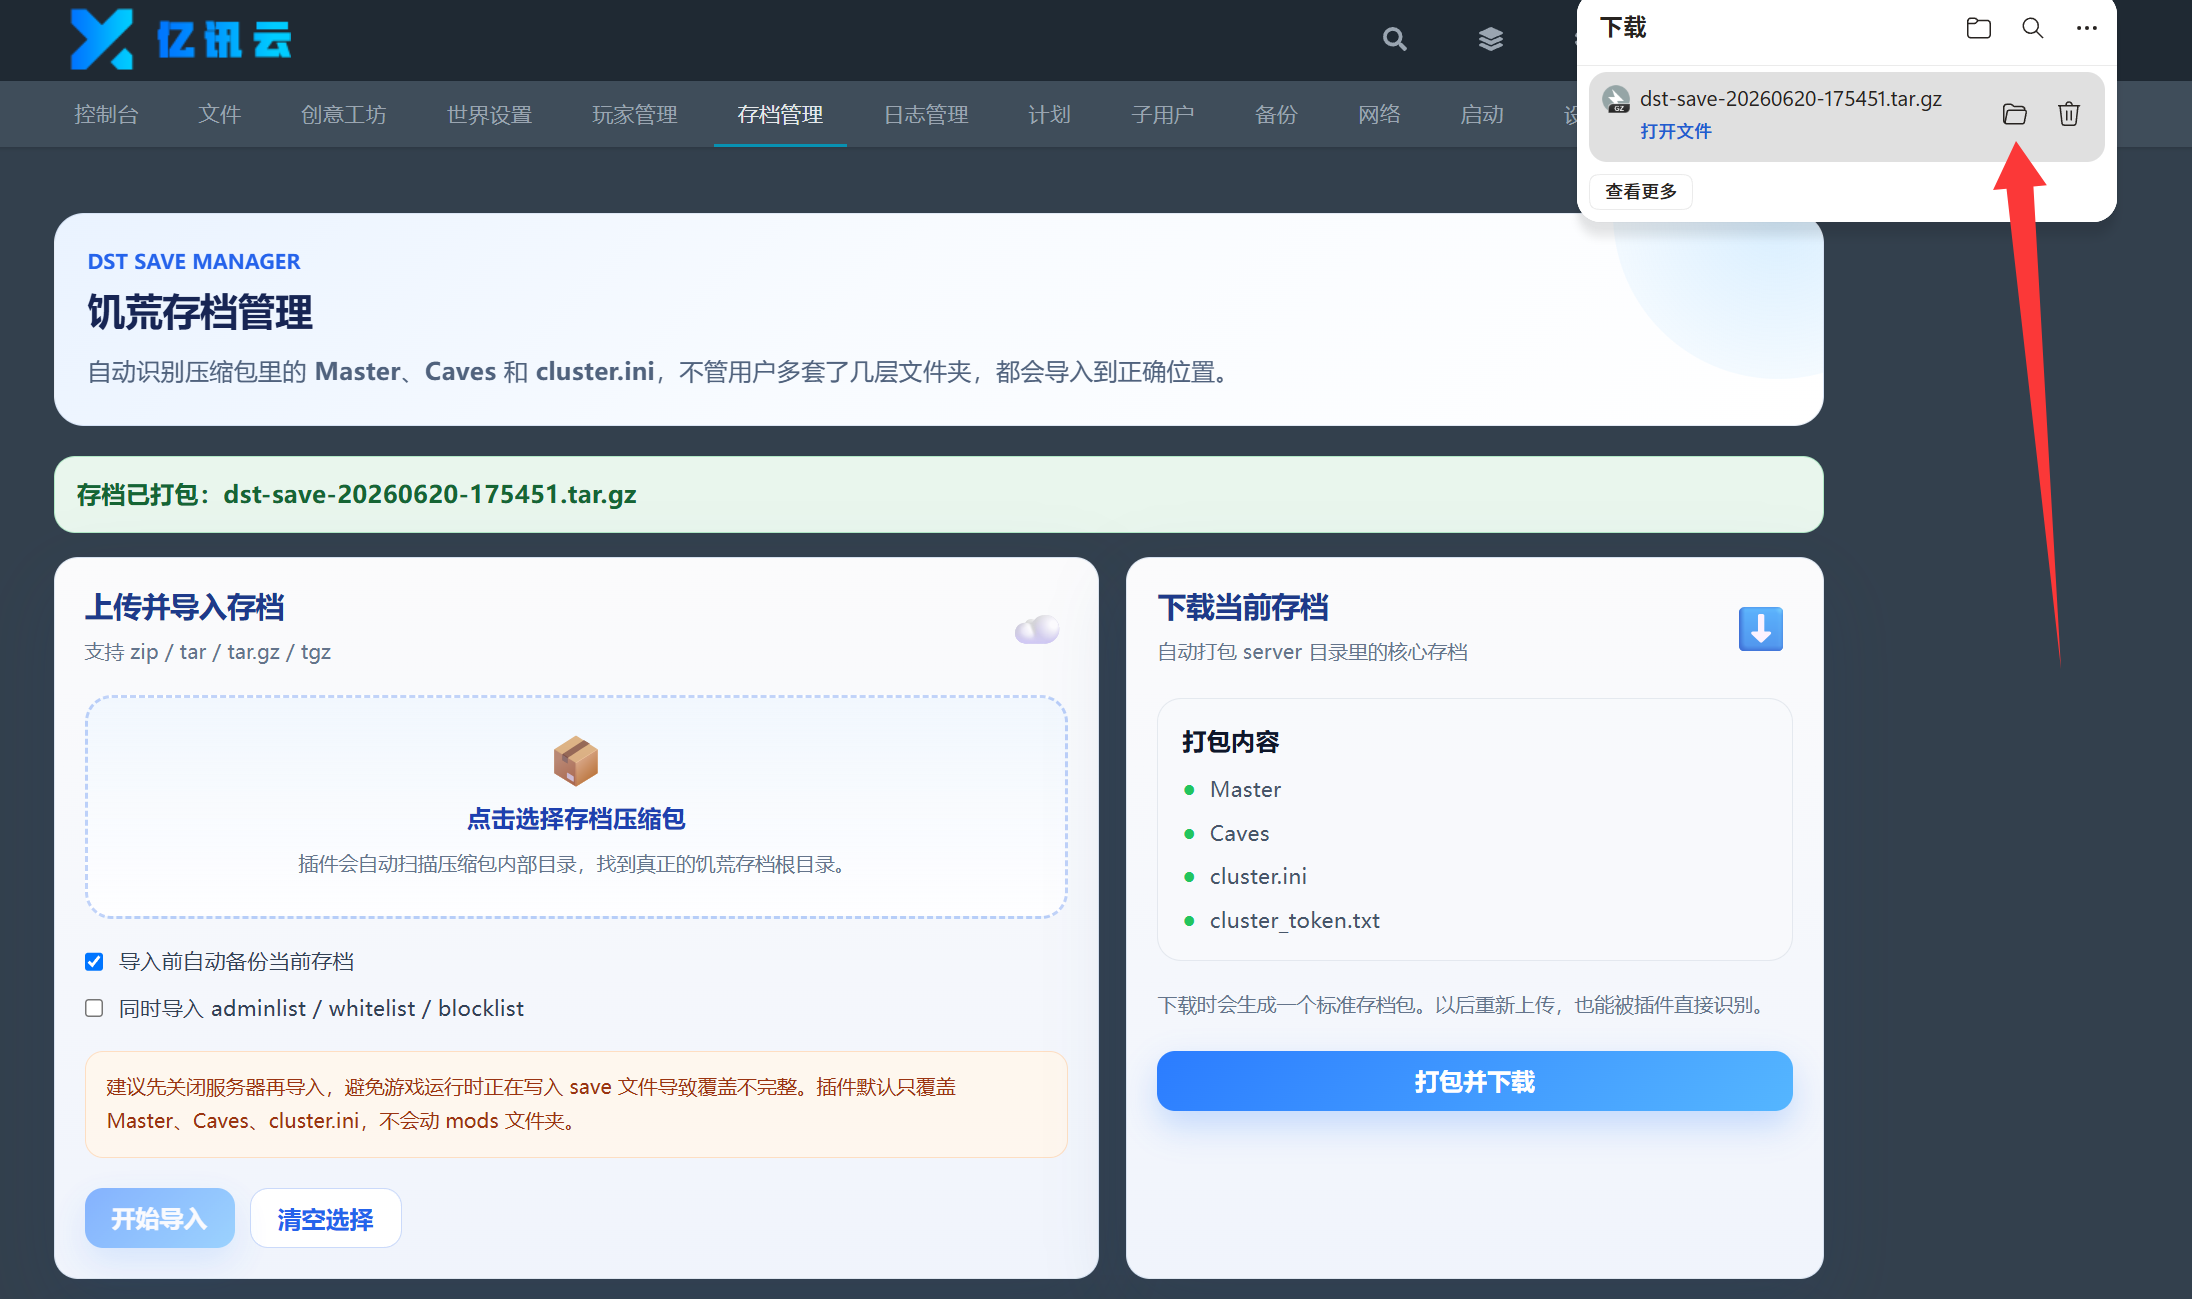
Task: Click the DST SAVE MANAGER label
Action: click(194, 262)
